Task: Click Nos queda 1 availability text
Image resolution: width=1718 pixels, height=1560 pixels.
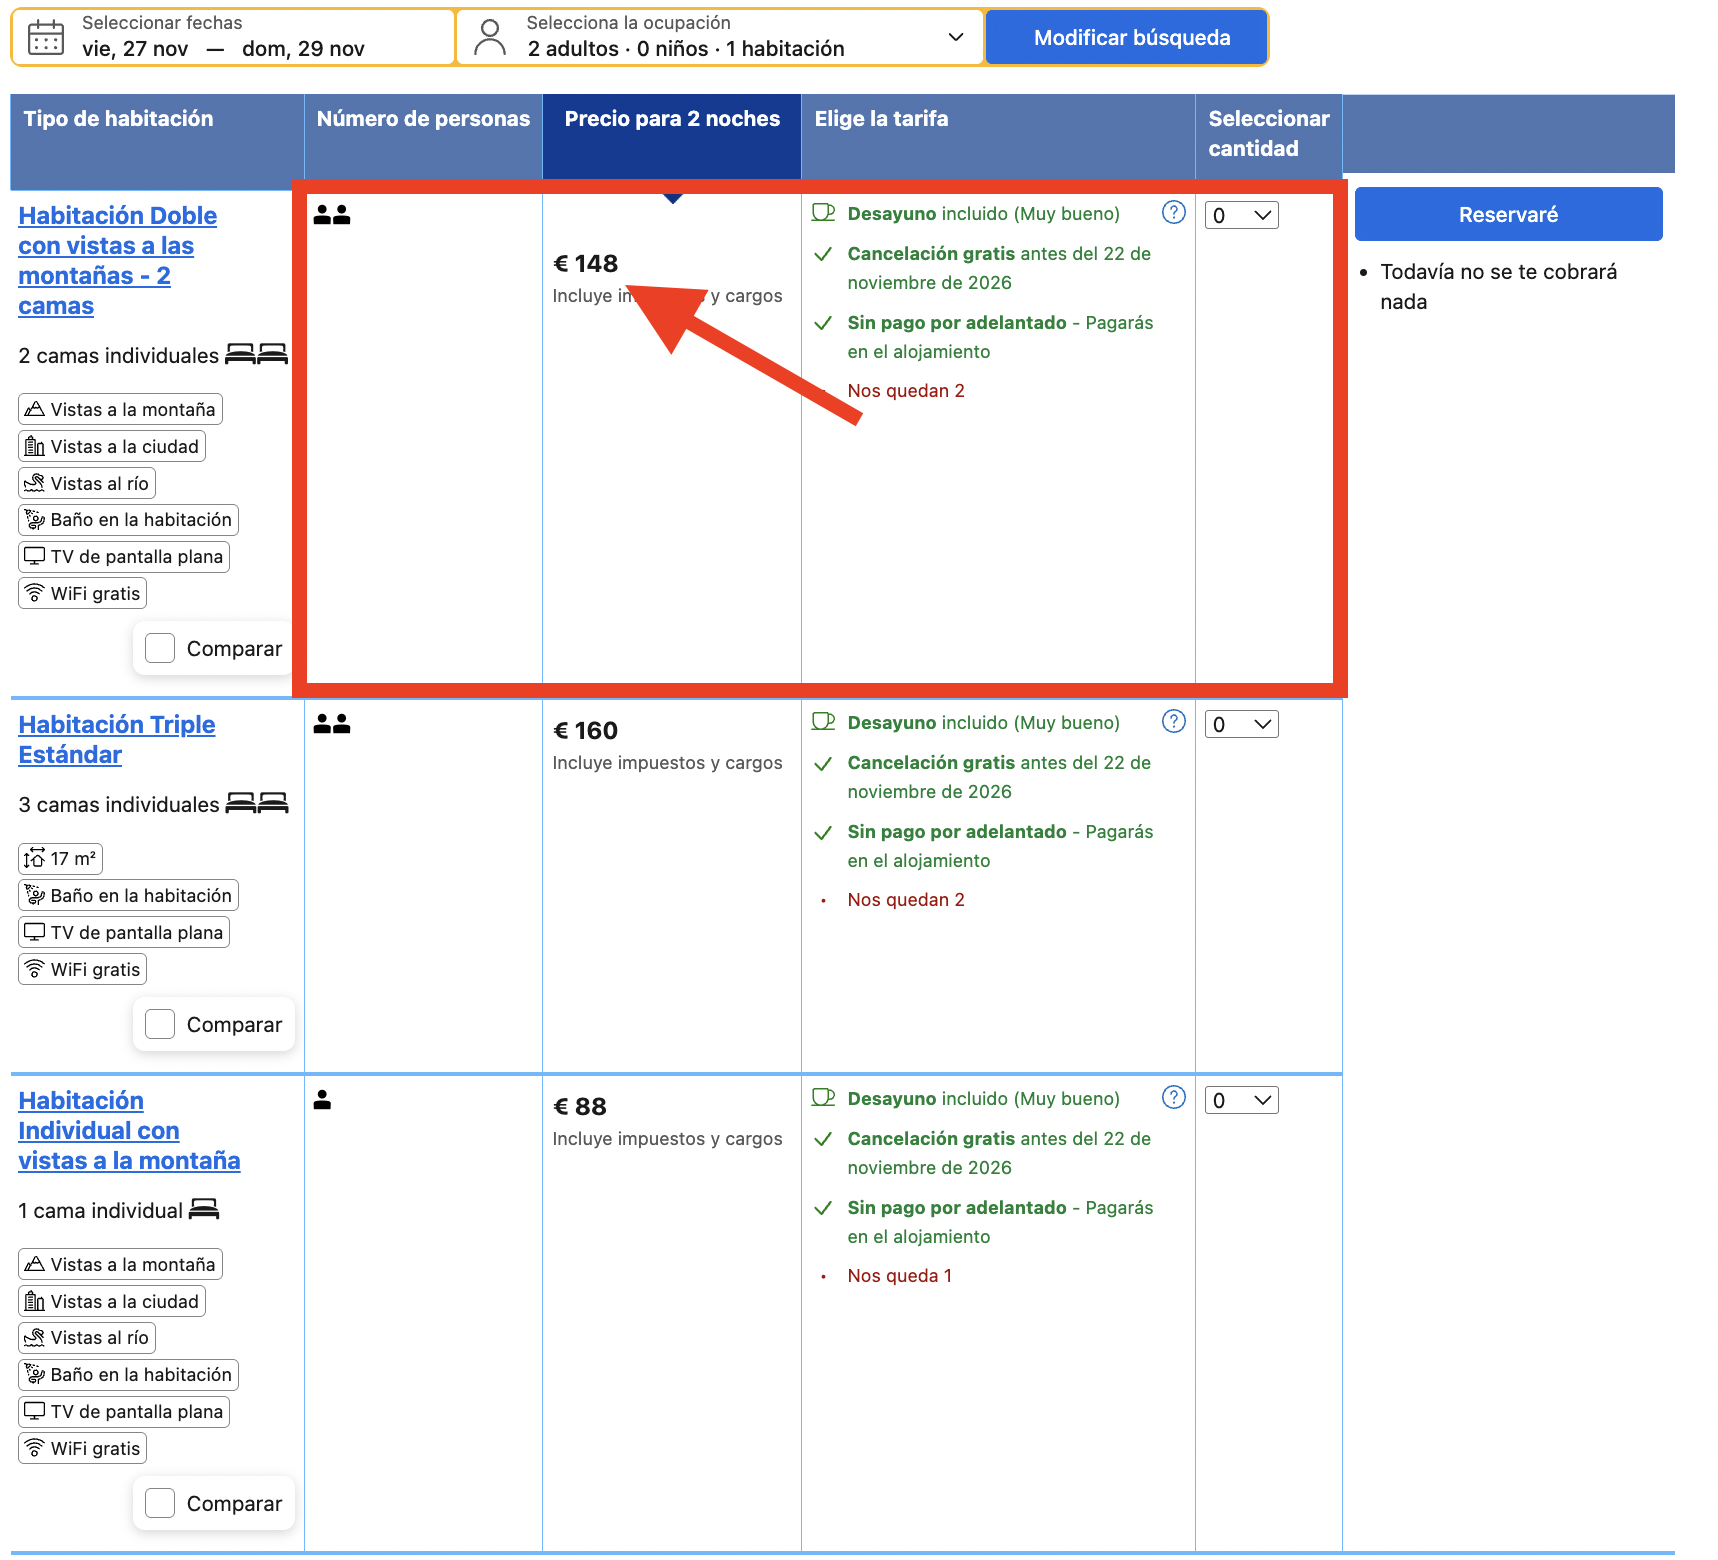Action: pos(900,1275)
